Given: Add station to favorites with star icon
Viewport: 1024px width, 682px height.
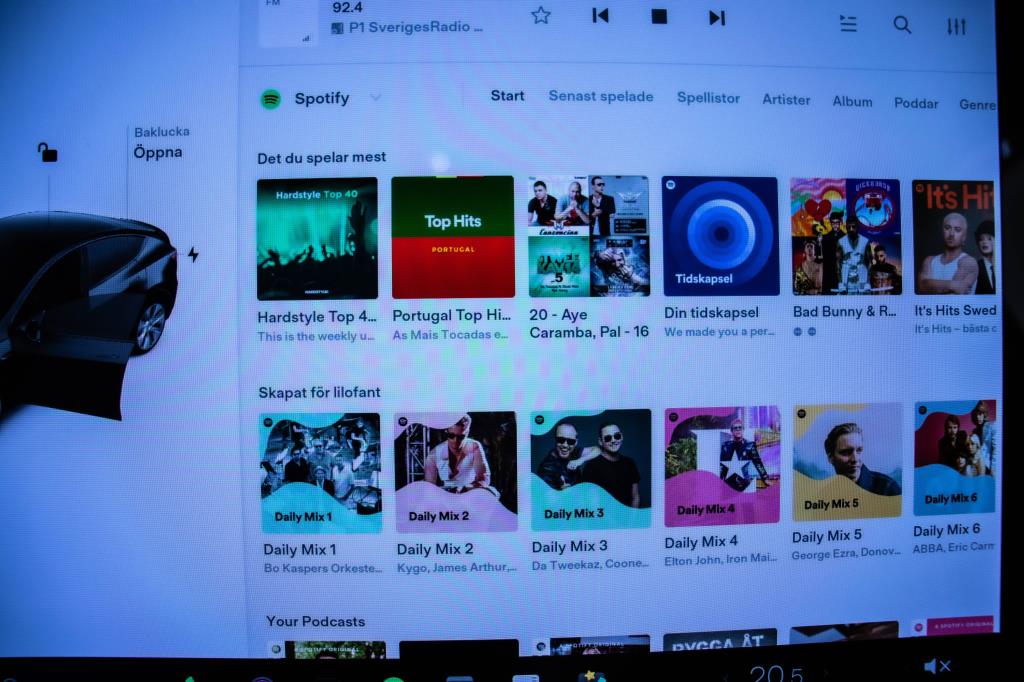Looking at the screenshot, I should [541, 15].
